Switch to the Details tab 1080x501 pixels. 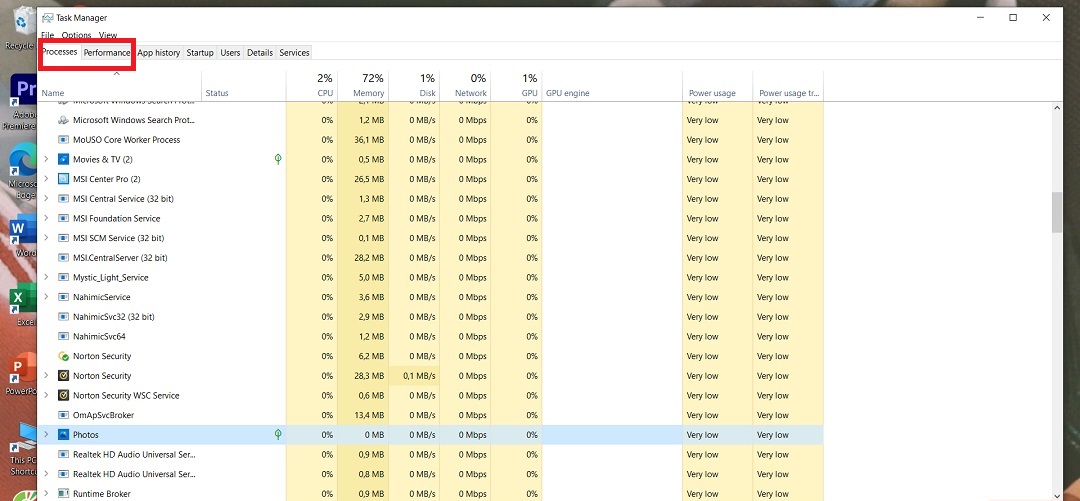pos(260,52)
